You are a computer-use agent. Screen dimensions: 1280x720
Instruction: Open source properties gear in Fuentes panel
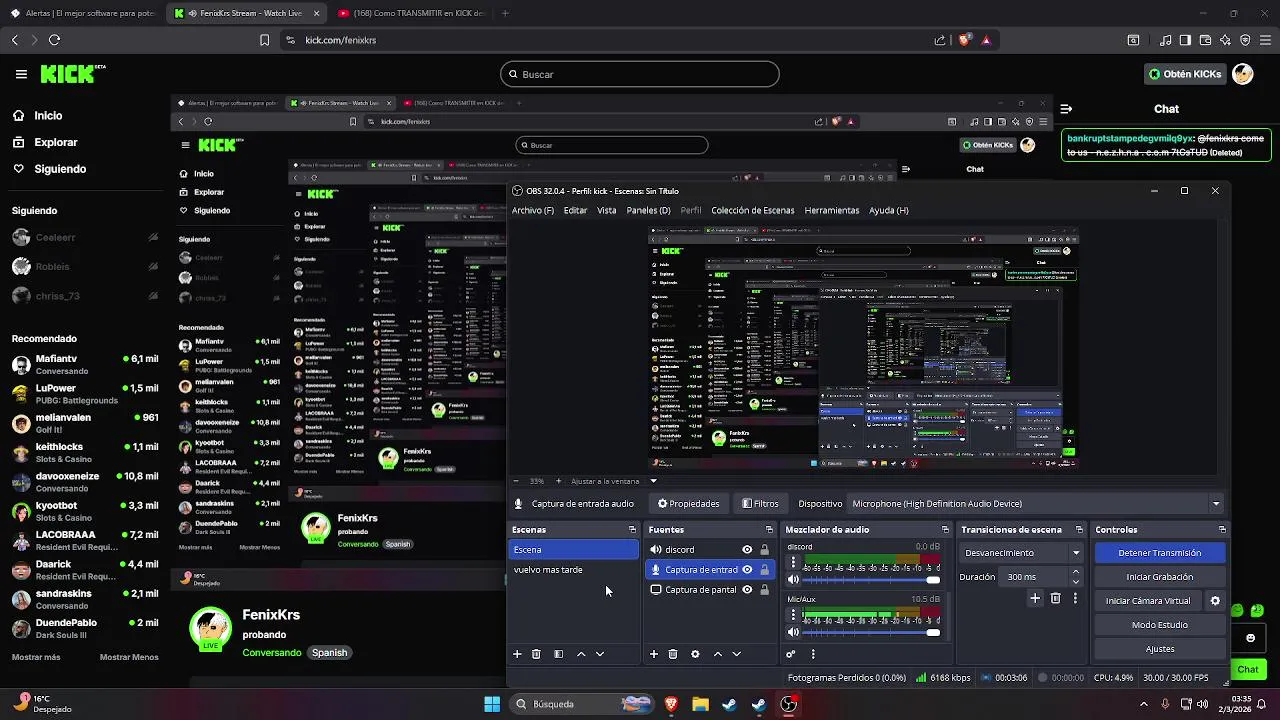tap(695, 654)
